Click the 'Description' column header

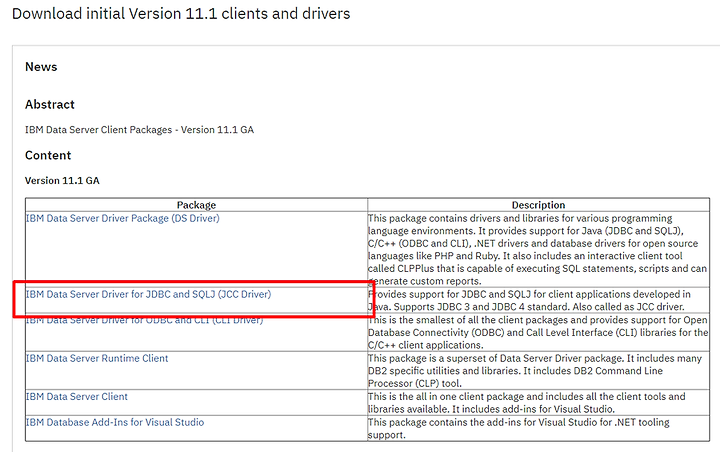point(538,205)
